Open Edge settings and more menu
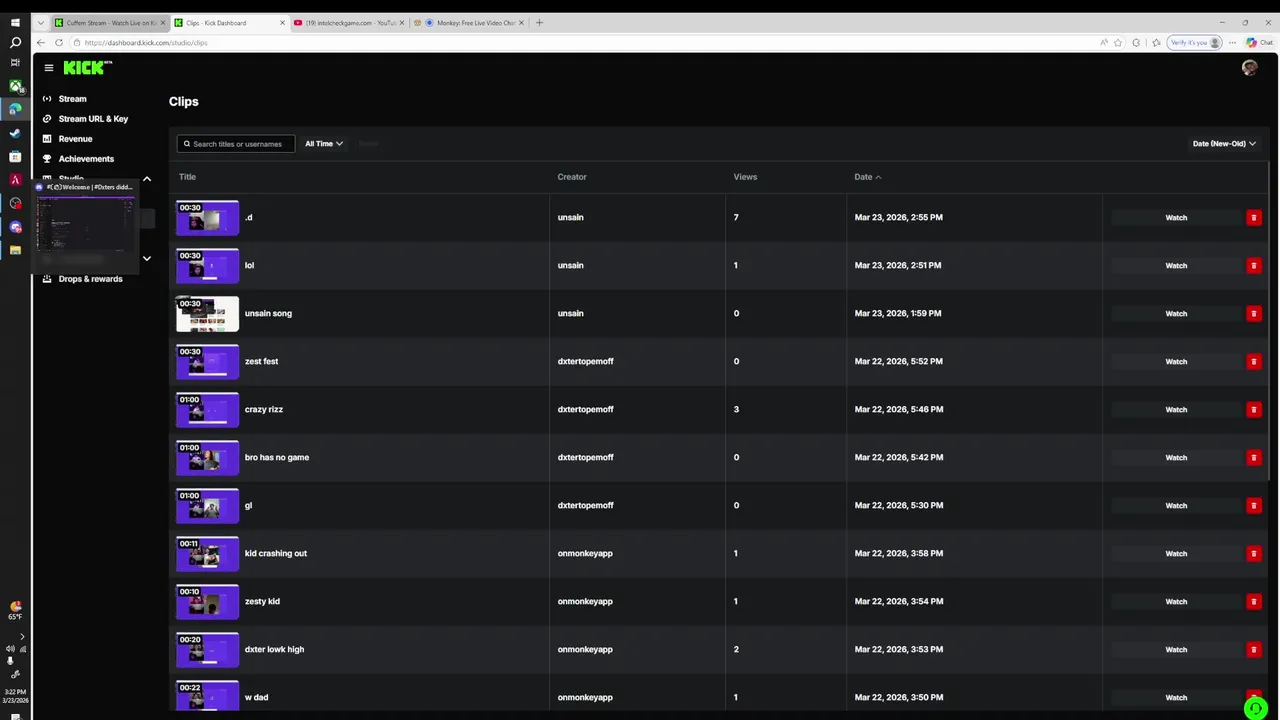Image resolution: width=1280 pixels, height=720 pixels. 1232,43
